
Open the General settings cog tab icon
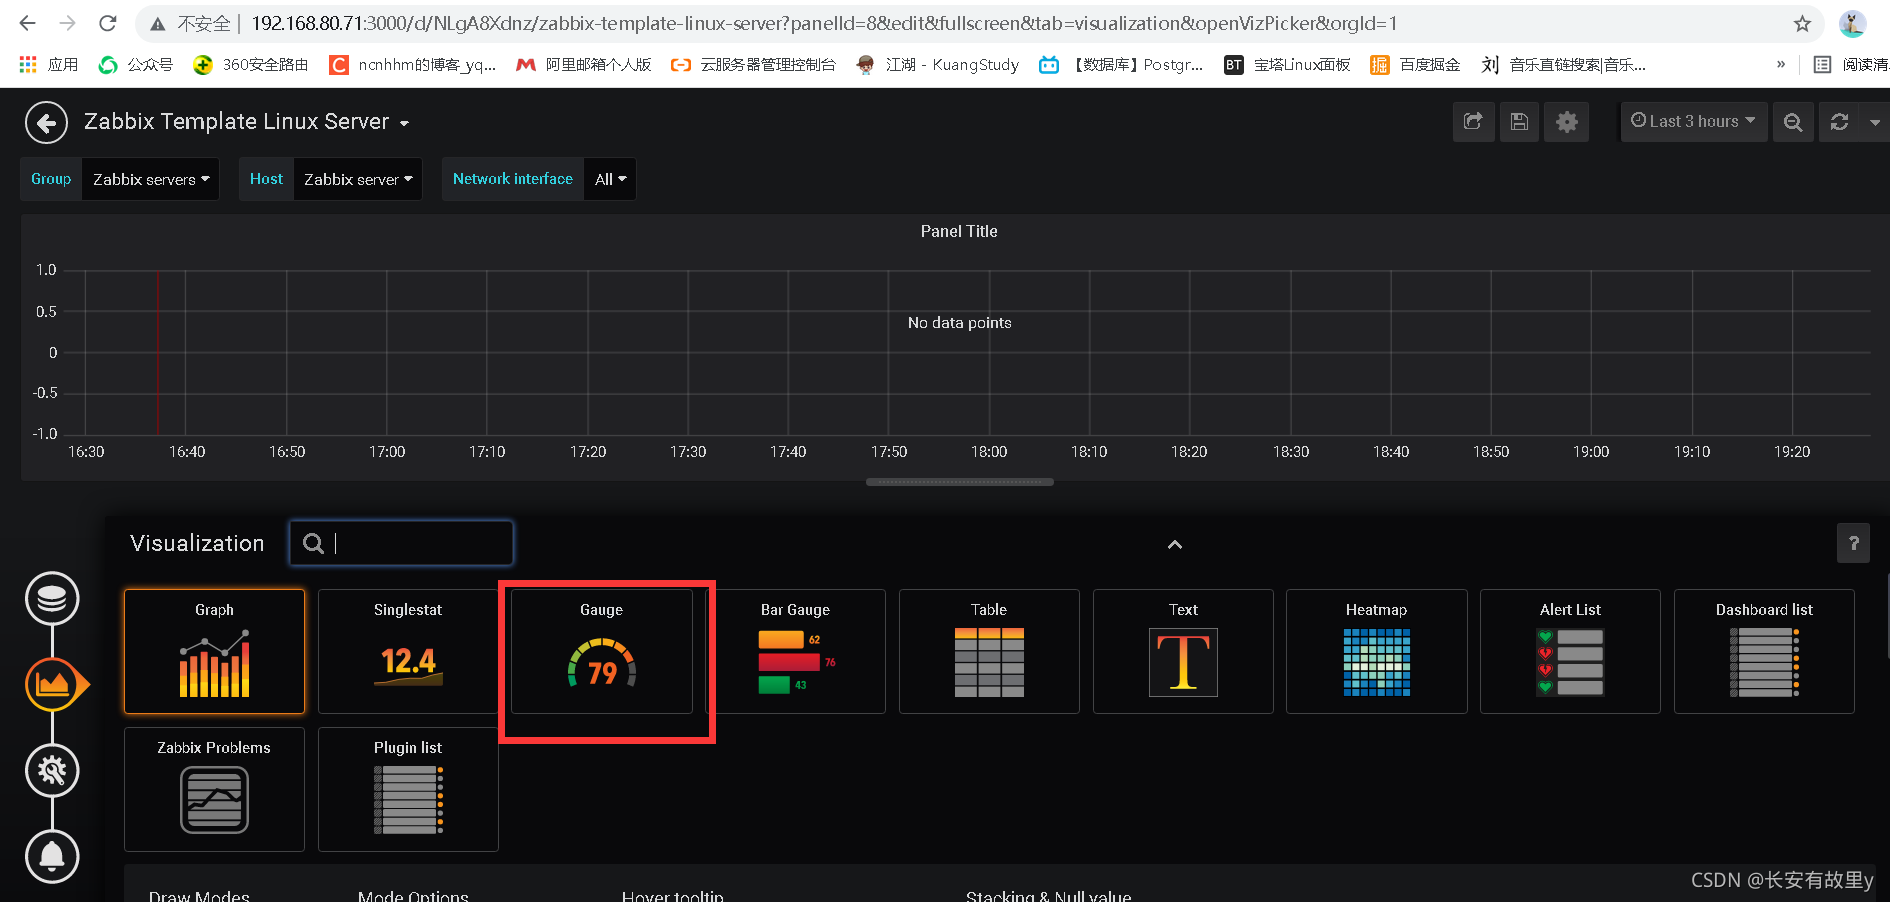[52, 771]
